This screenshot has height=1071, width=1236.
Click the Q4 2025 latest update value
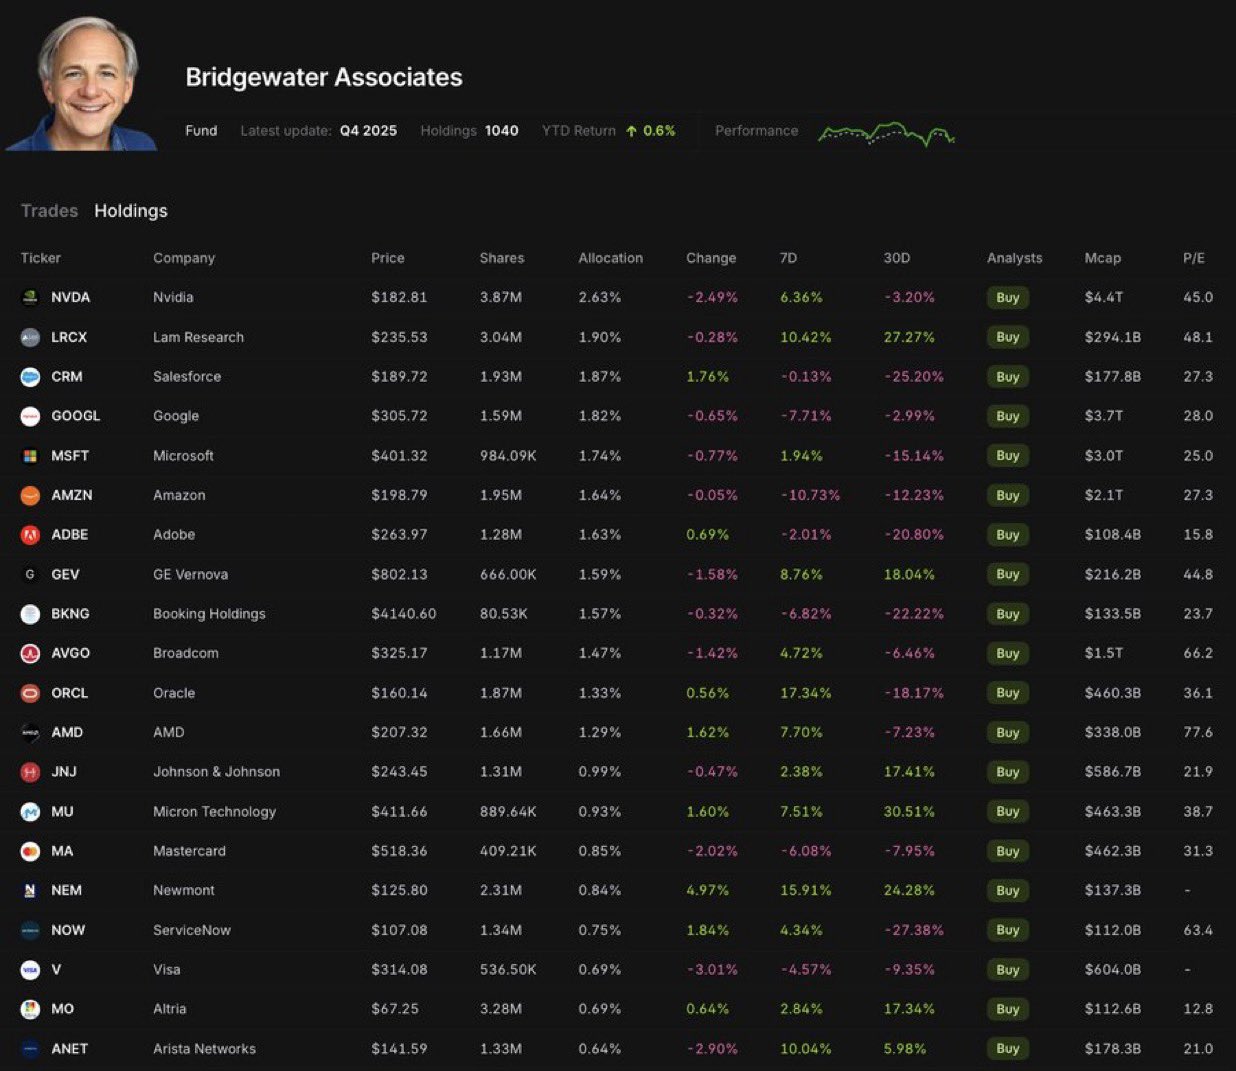point(368,131)
